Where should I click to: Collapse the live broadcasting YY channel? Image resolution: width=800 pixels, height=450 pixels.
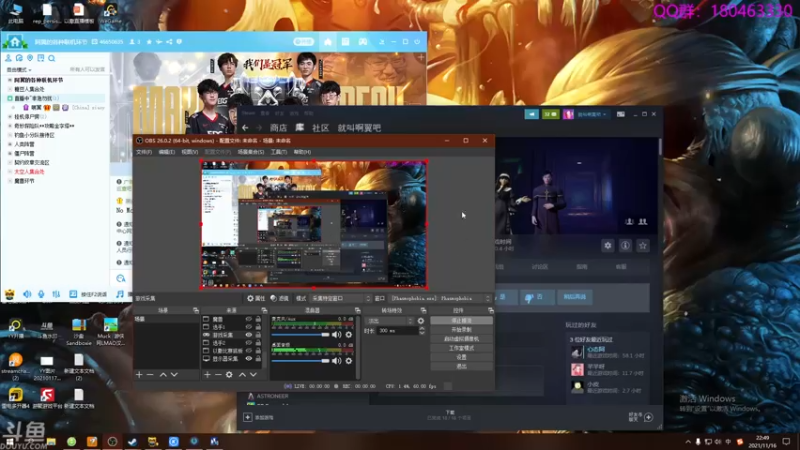[x=10, y=98]
